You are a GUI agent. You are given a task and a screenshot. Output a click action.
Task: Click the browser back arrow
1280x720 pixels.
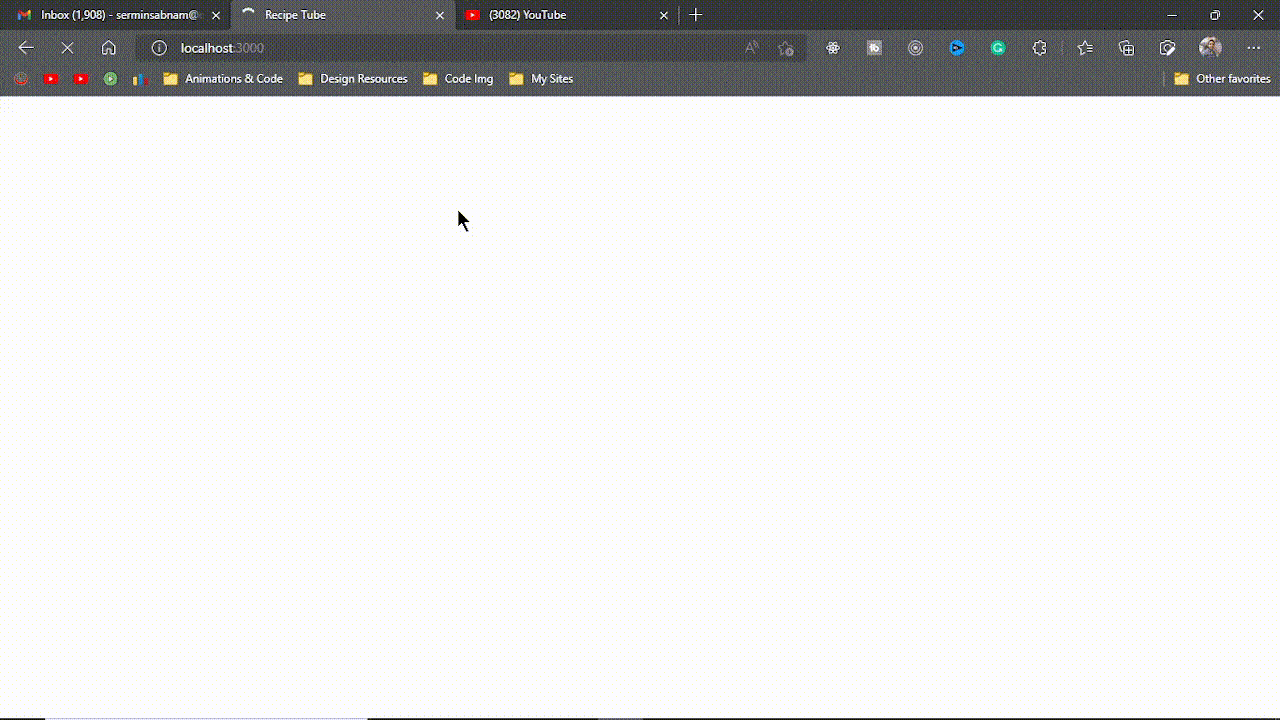(x=26, y=48)
